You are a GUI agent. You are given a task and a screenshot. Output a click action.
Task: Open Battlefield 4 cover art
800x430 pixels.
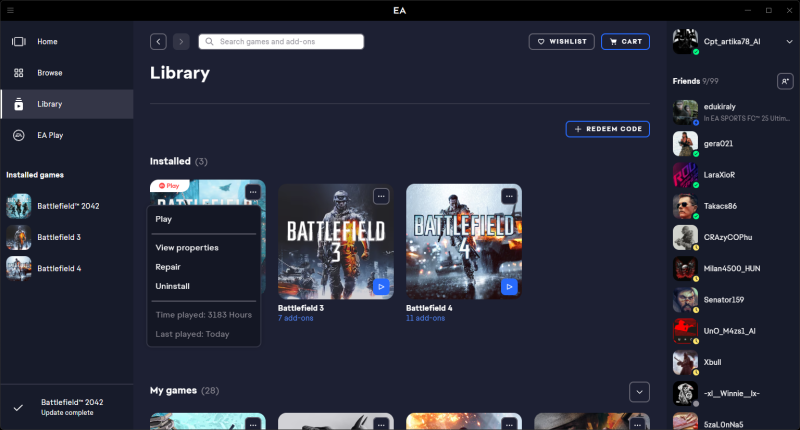[x=464, y=242]
